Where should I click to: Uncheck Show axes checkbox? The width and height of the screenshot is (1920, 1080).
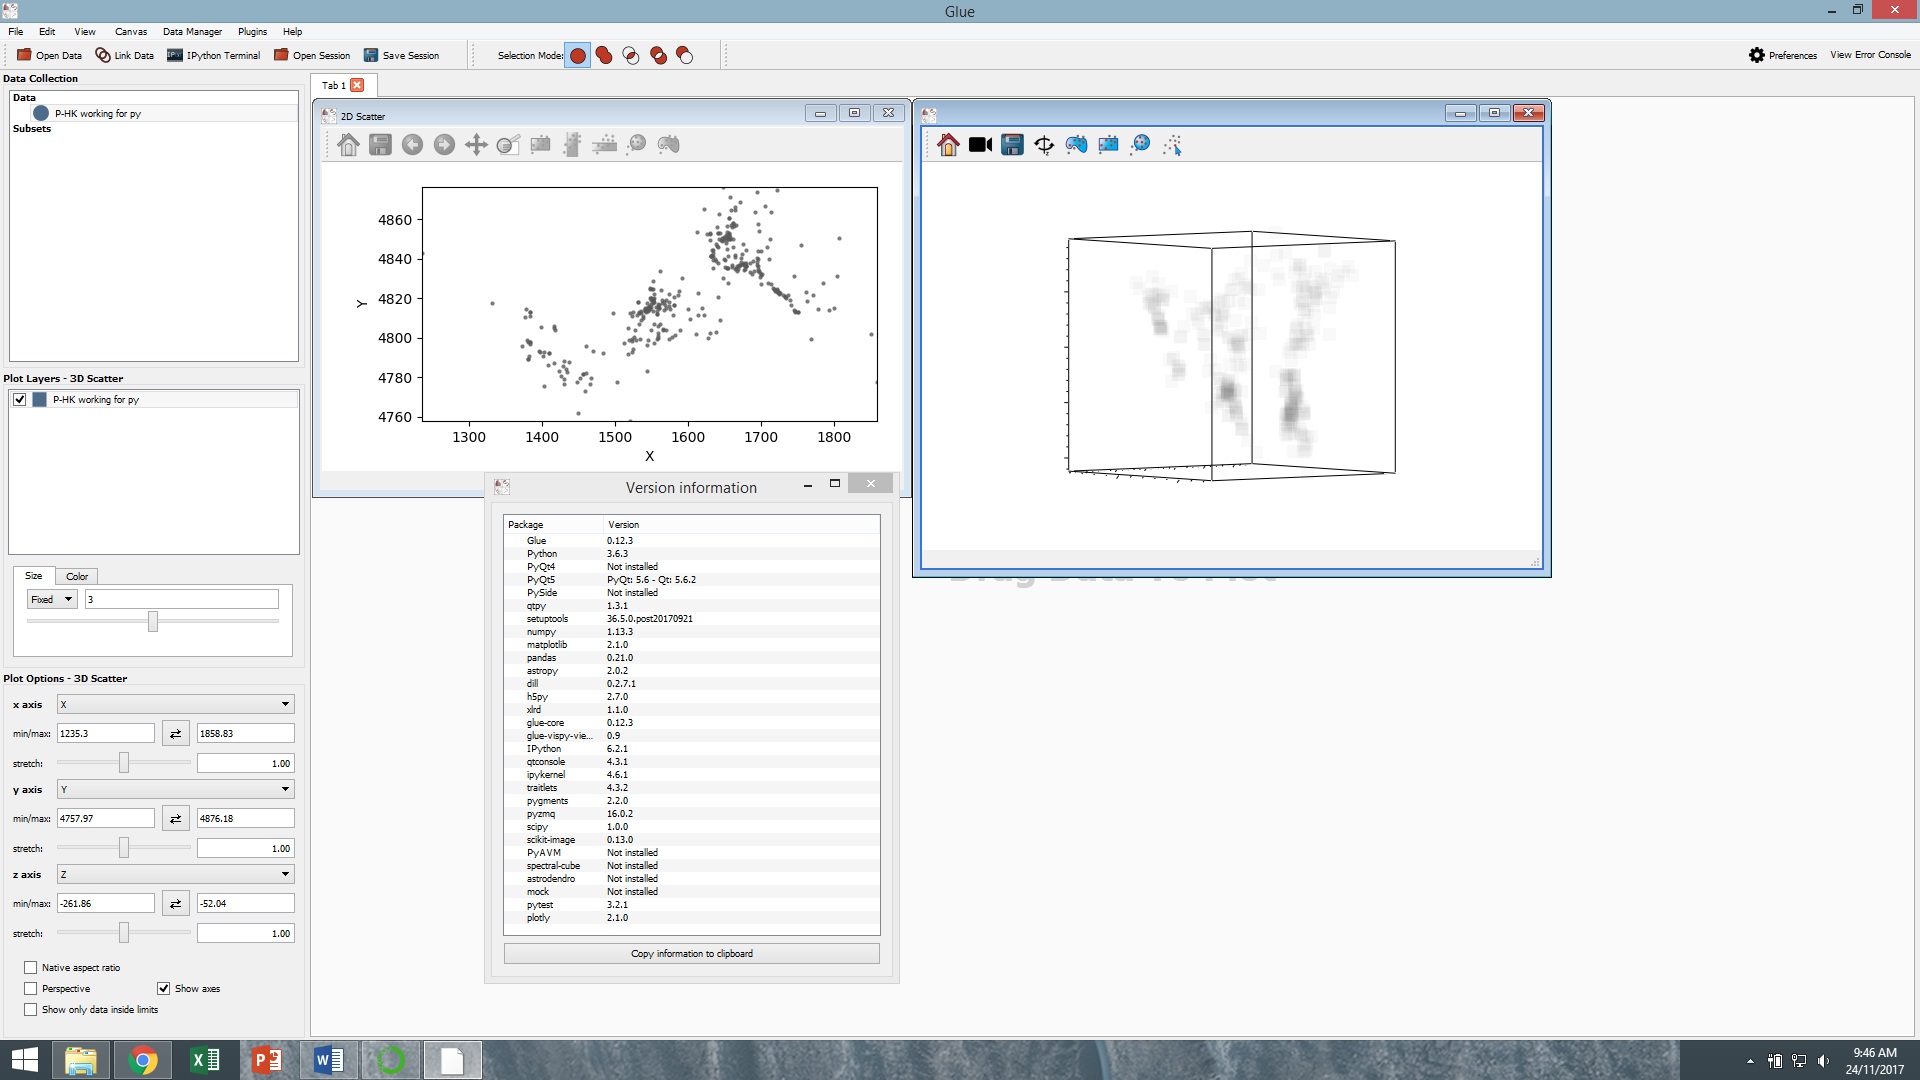click(164, 988)
